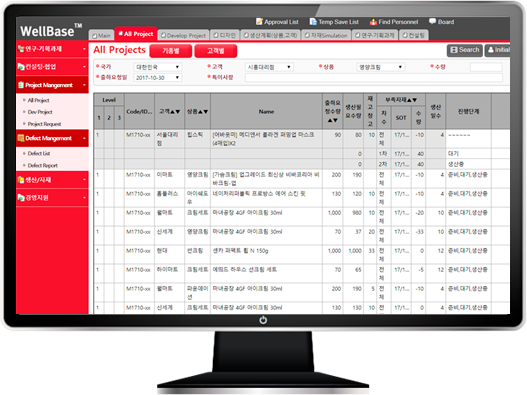Image resolution: width=527 pixels, height=395 pixels.
Task: Click the disk icon on the Search button
Action: (454, 50)
